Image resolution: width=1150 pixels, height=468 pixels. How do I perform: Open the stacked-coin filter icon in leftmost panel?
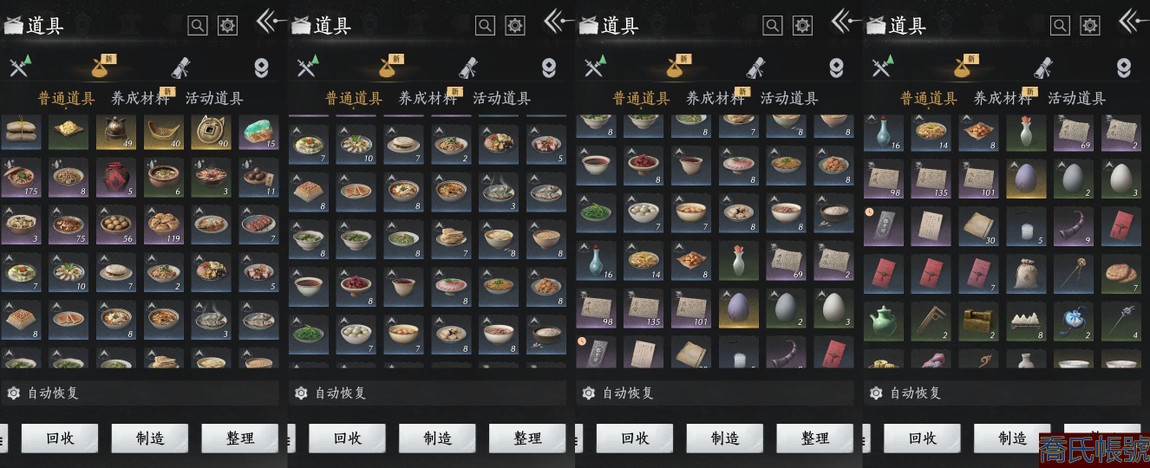pos(261,68)
